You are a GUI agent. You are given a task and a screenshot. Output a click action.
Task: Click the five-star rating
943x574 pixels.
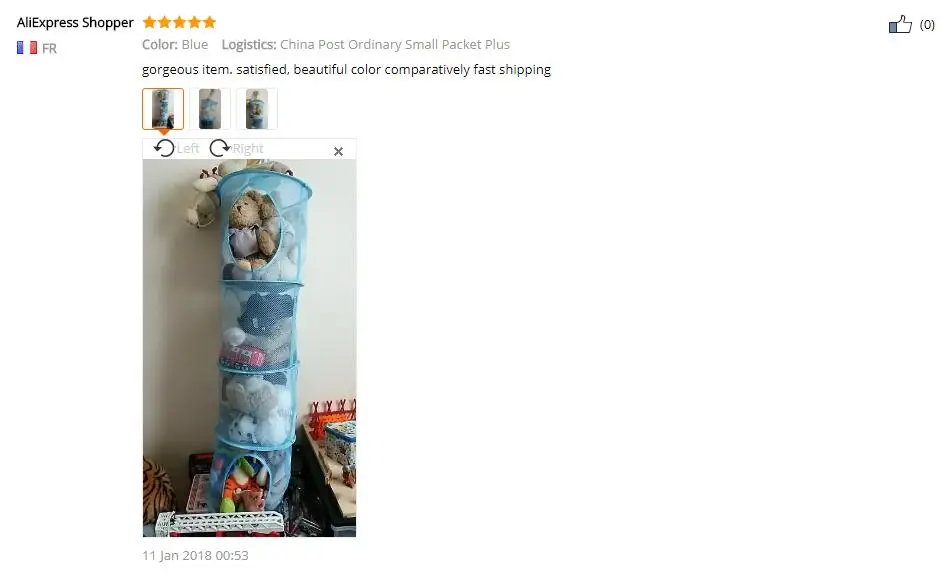click(179, 22)
